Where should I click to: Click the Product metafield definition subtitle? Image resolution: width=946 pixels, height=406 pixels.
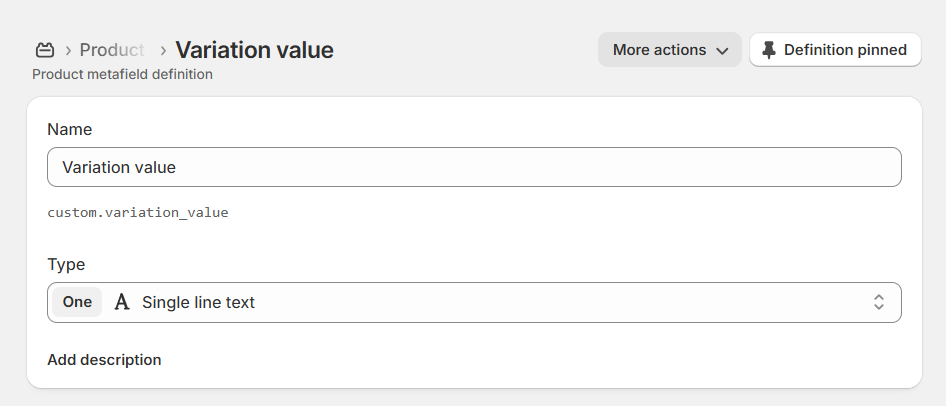[x=122, y=74]
